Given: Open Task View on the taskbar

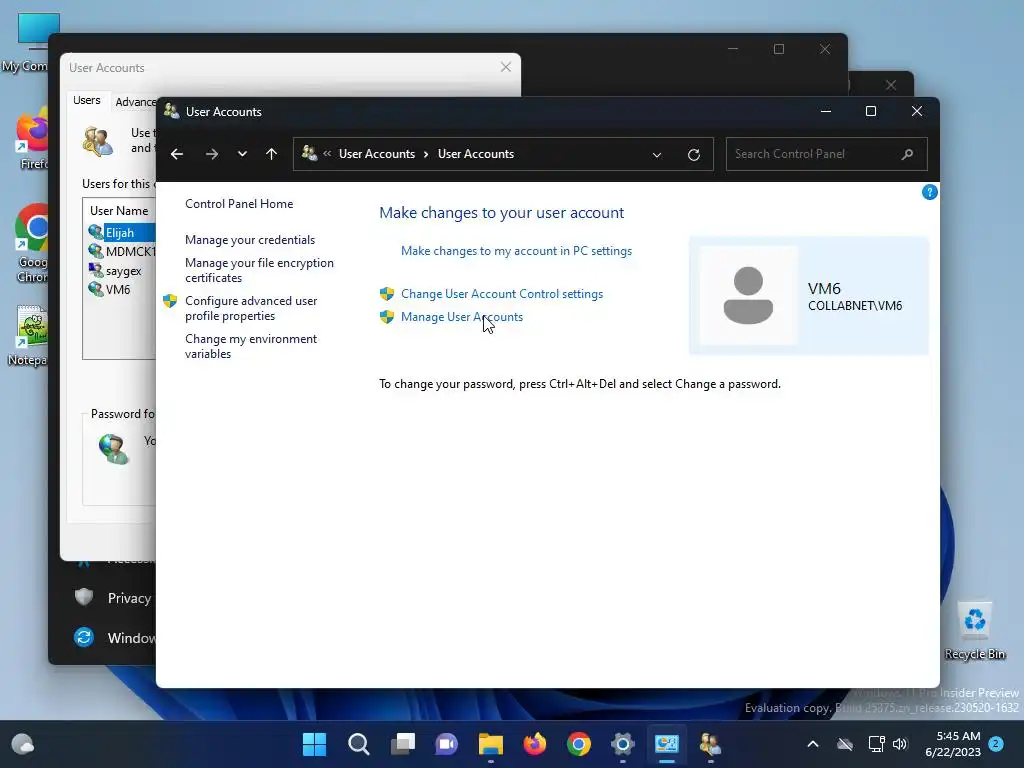Looking at the screenshot, I should pyautogui.click(x=403, y=744).
